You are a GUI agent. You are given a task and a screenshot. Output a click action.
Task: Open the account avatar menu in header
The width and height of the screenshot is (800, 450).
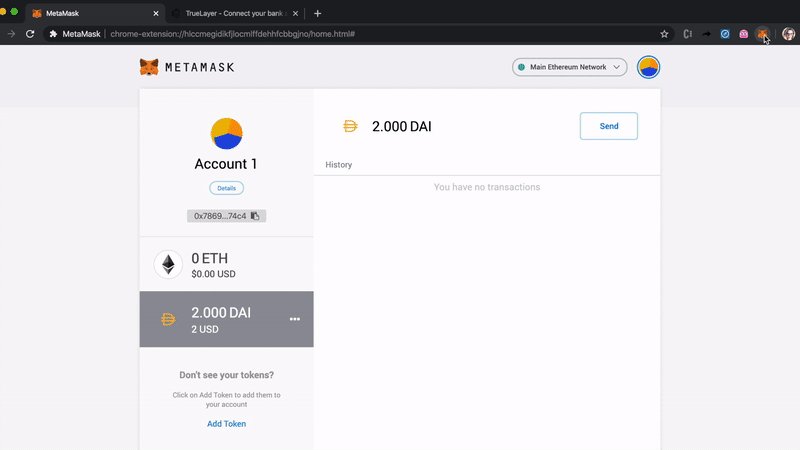click(648, 67)
